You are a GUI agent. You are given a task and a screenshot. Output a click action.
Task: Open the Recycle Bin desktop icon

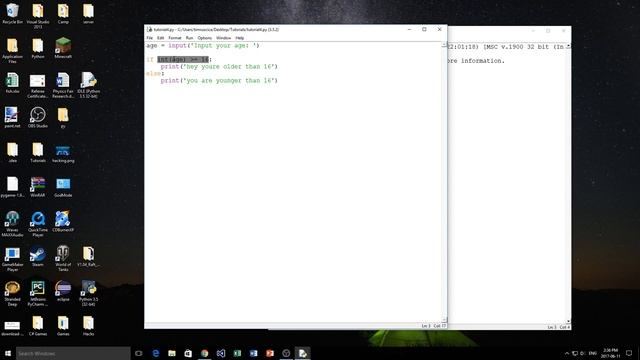point(12,14)
